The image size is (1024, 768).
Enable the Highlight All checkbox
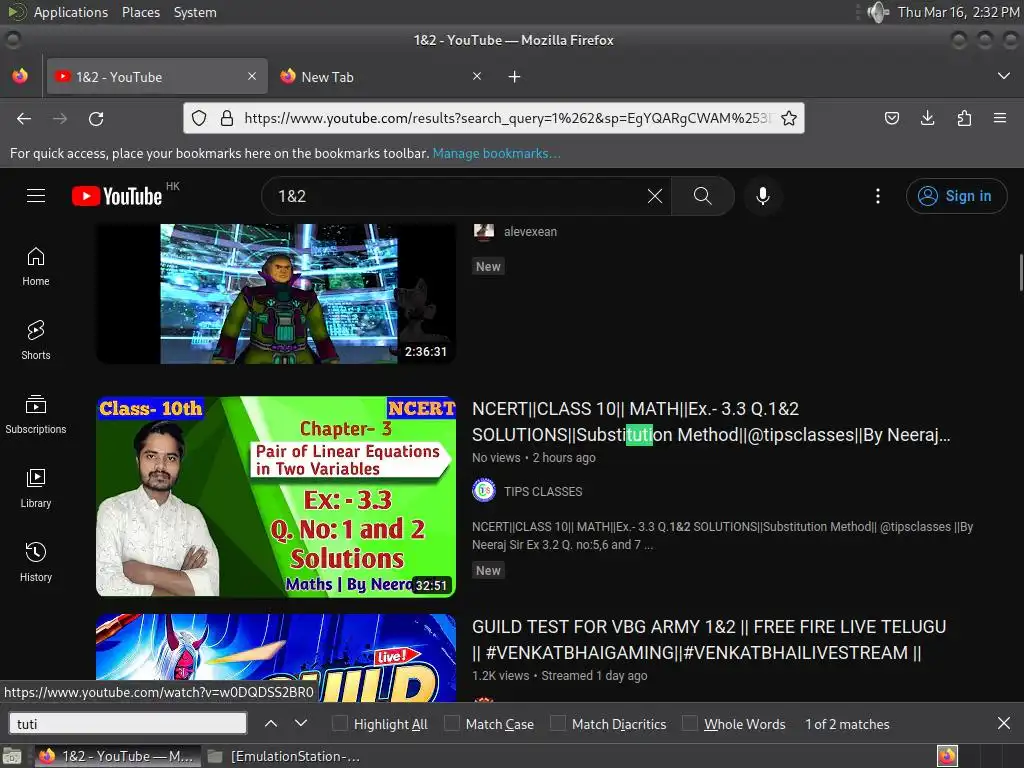340,723
